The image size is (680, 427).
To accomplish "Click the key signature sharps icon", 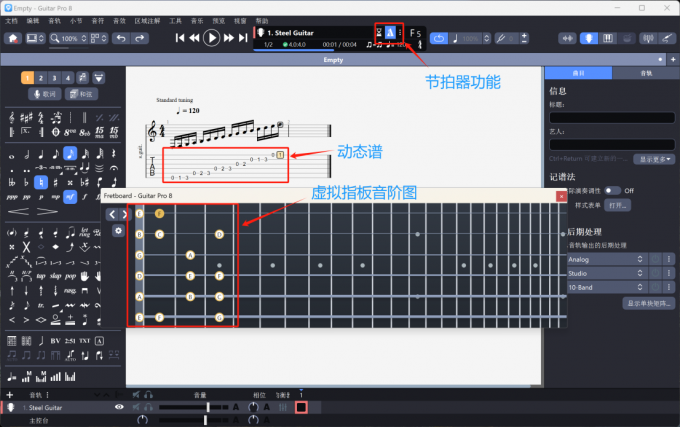I will pos(26,117).
